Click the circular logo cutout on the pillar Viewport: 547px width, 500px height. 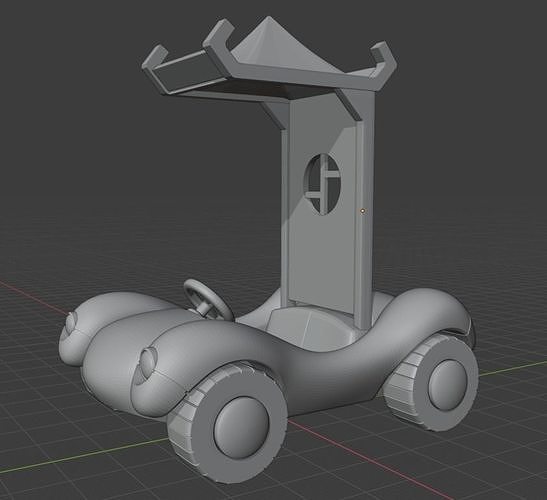point(322,184)
